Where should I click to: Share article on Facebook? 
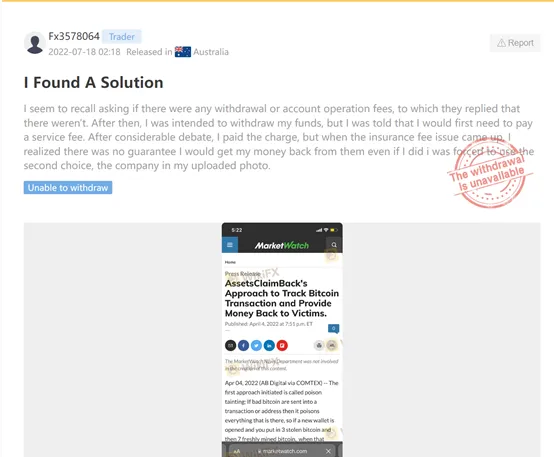243,345
